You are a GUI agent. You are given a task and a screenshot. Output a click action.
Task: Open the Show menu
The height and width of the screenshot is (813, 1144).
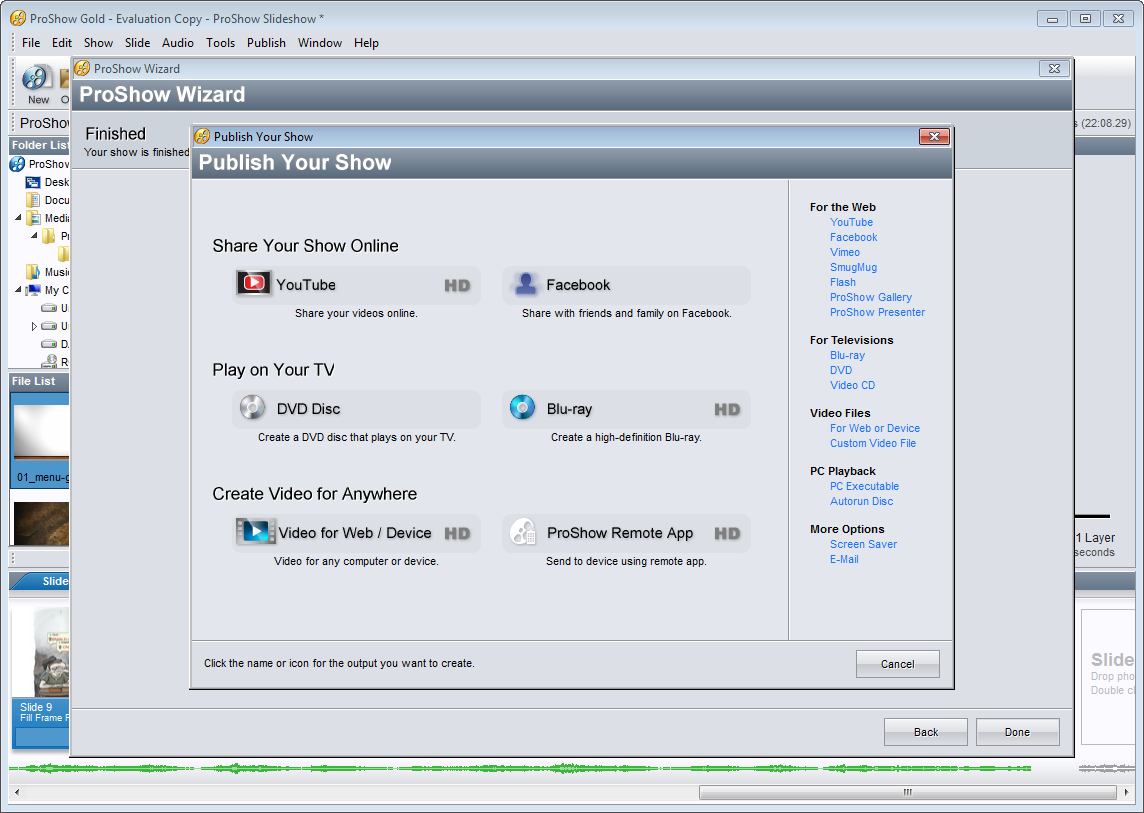coord(98,43)
